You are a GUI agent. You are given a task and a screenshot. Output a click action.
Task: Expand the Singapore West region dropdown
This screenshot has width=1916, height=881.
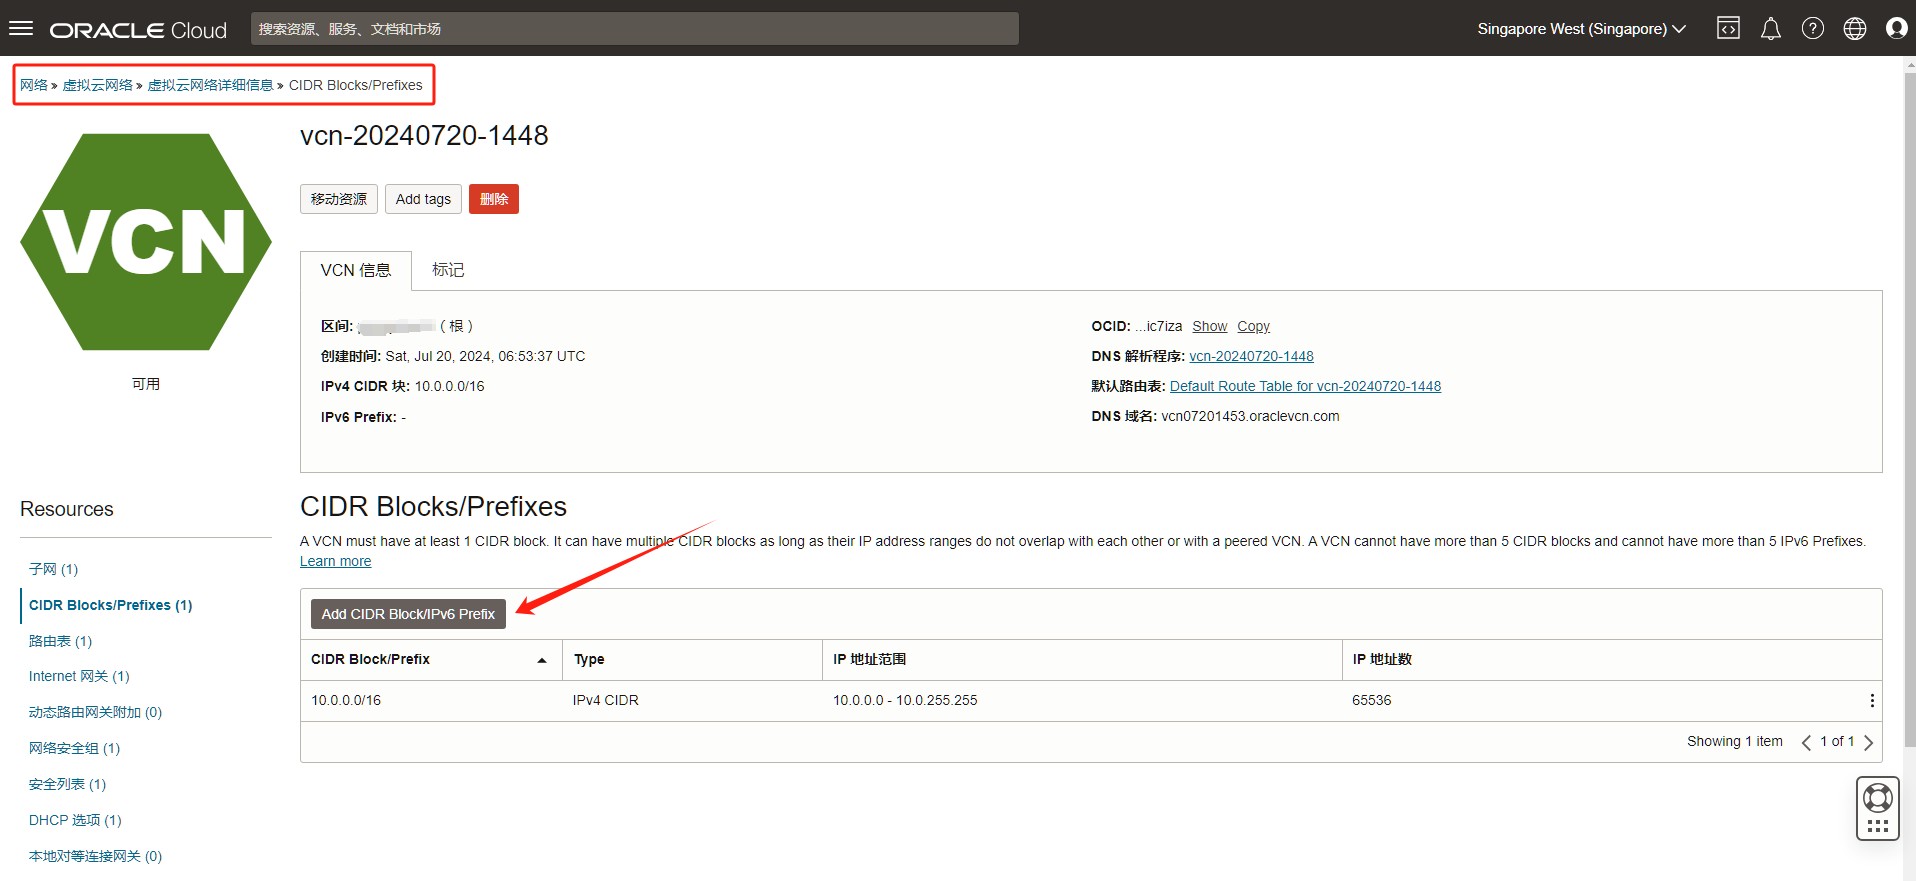tap(1581, 29)
